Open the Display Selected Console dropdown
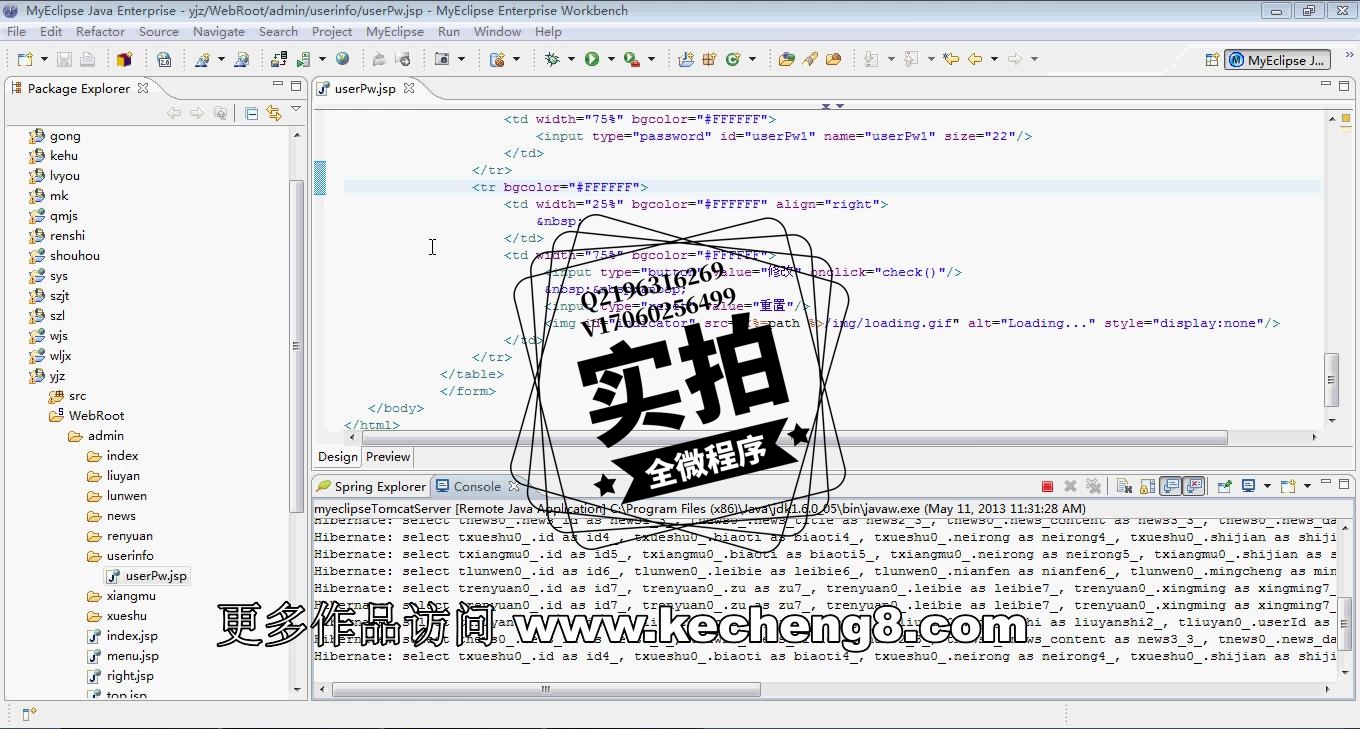1360x729 pixels. point(1266,486)
